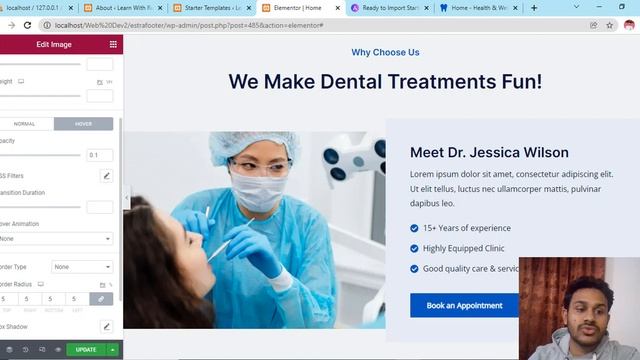
Task: Close the Starter Templates tab
Action: (249, 8)
